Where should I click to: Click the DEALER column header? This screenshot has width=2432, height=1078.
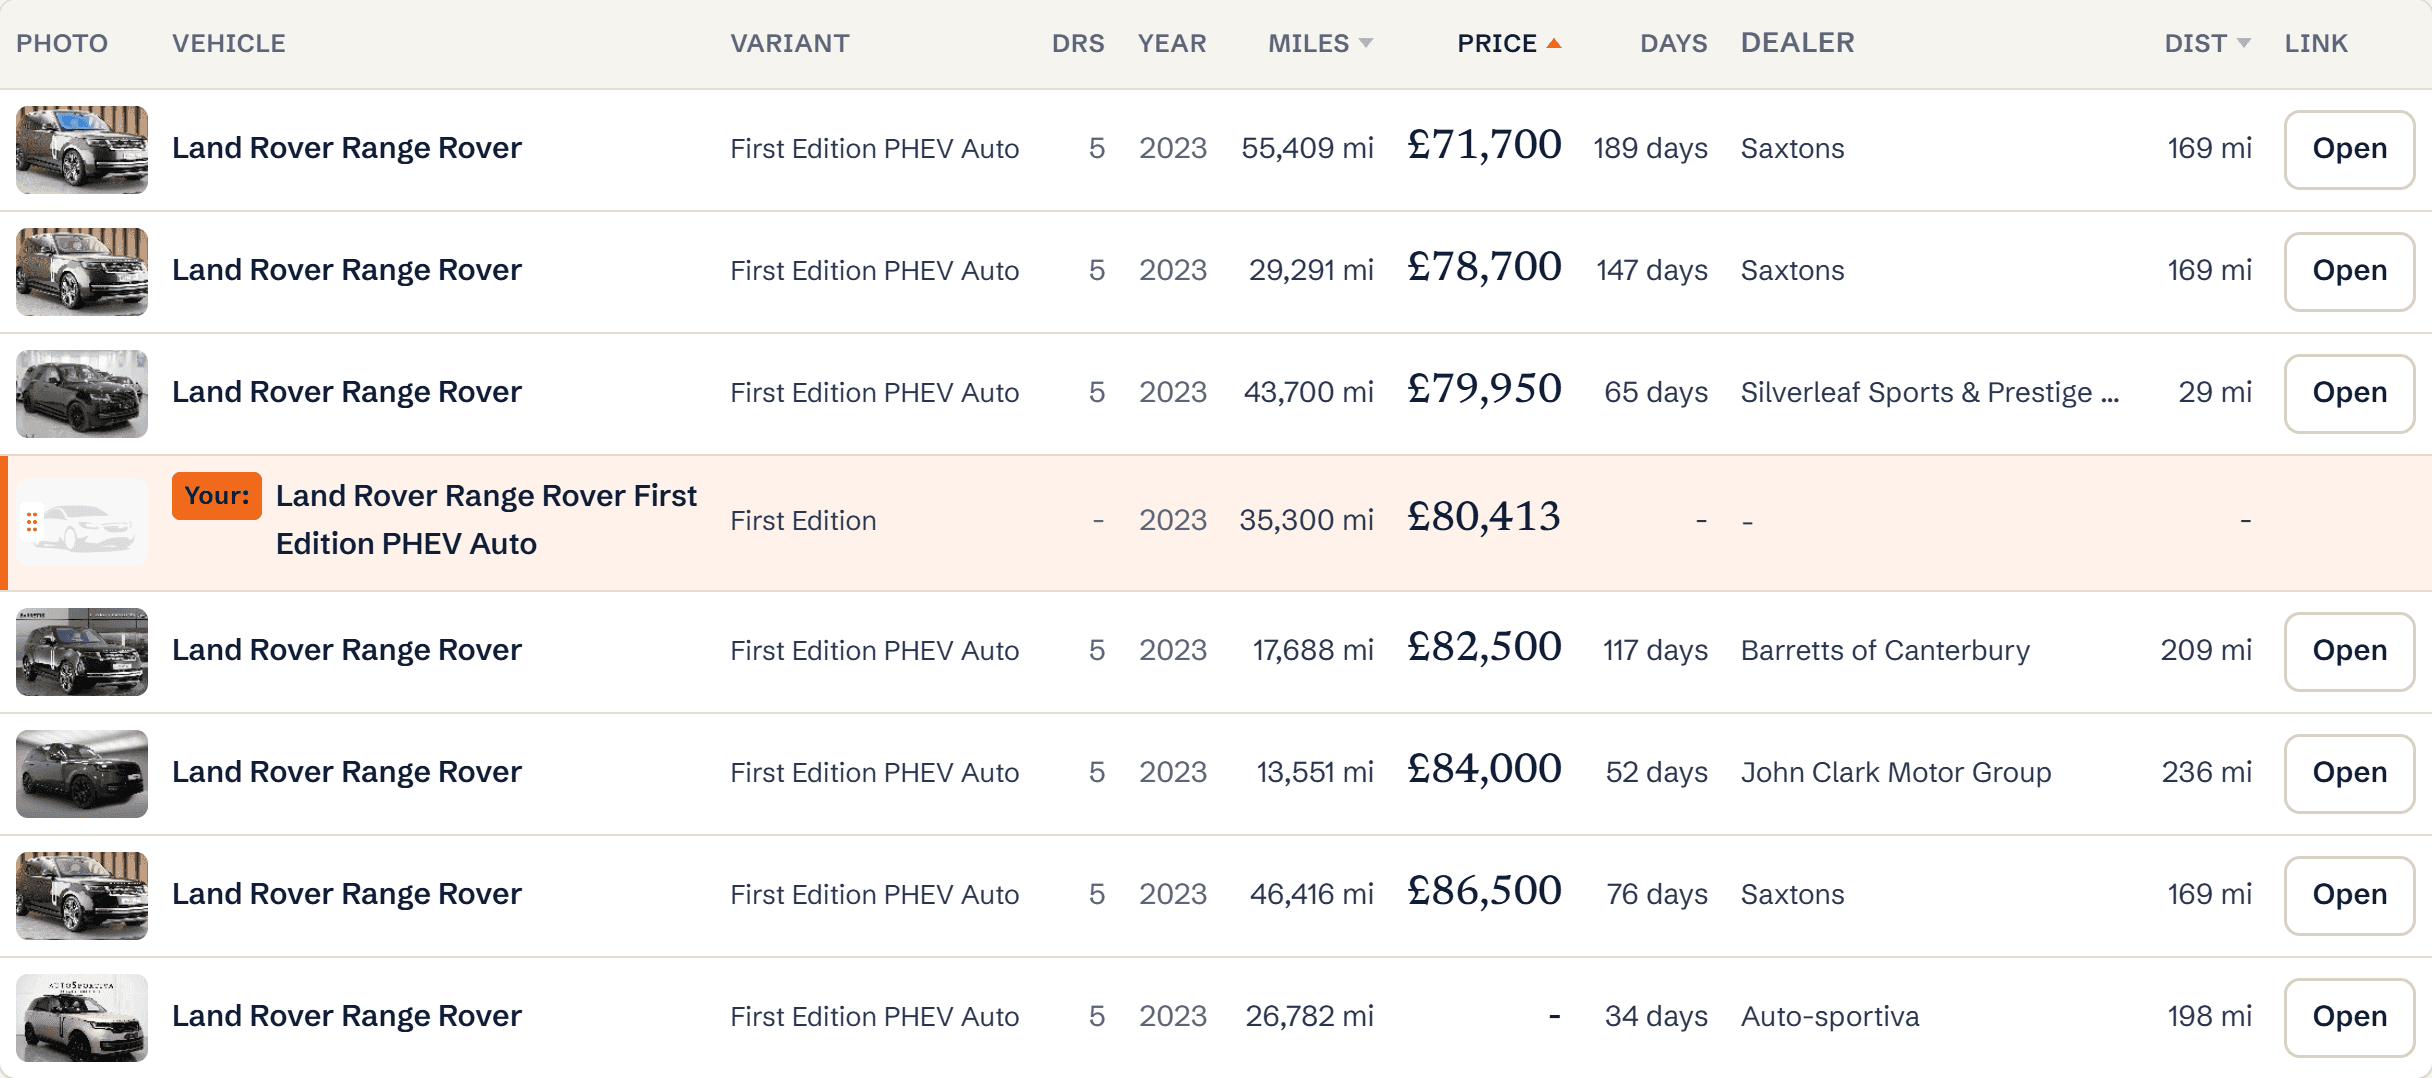tap(1797, 43)
